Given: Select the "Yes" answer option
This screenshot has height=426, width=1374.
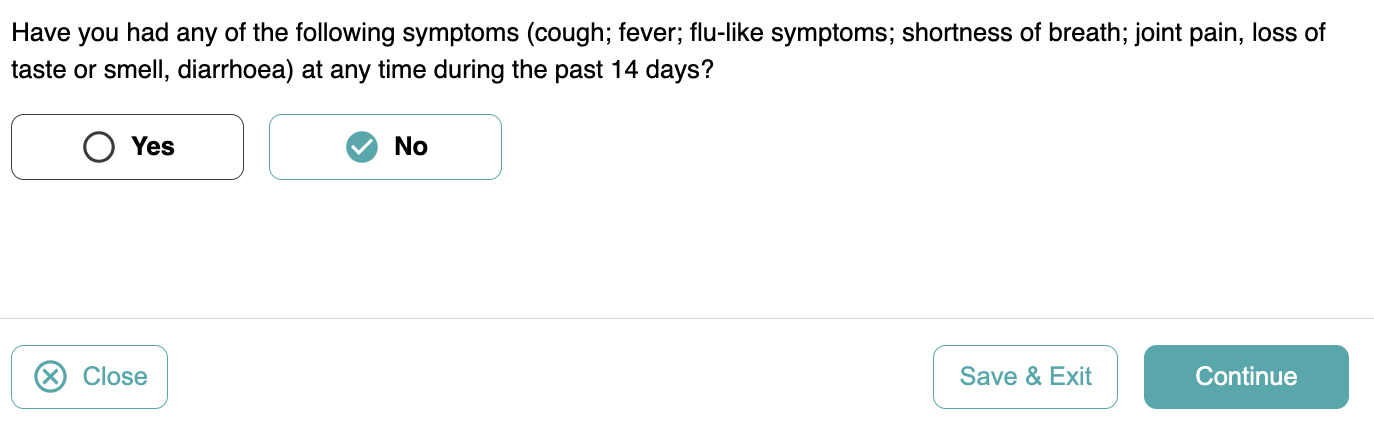Looking at the screenshot, I should (x=127, y=147).
